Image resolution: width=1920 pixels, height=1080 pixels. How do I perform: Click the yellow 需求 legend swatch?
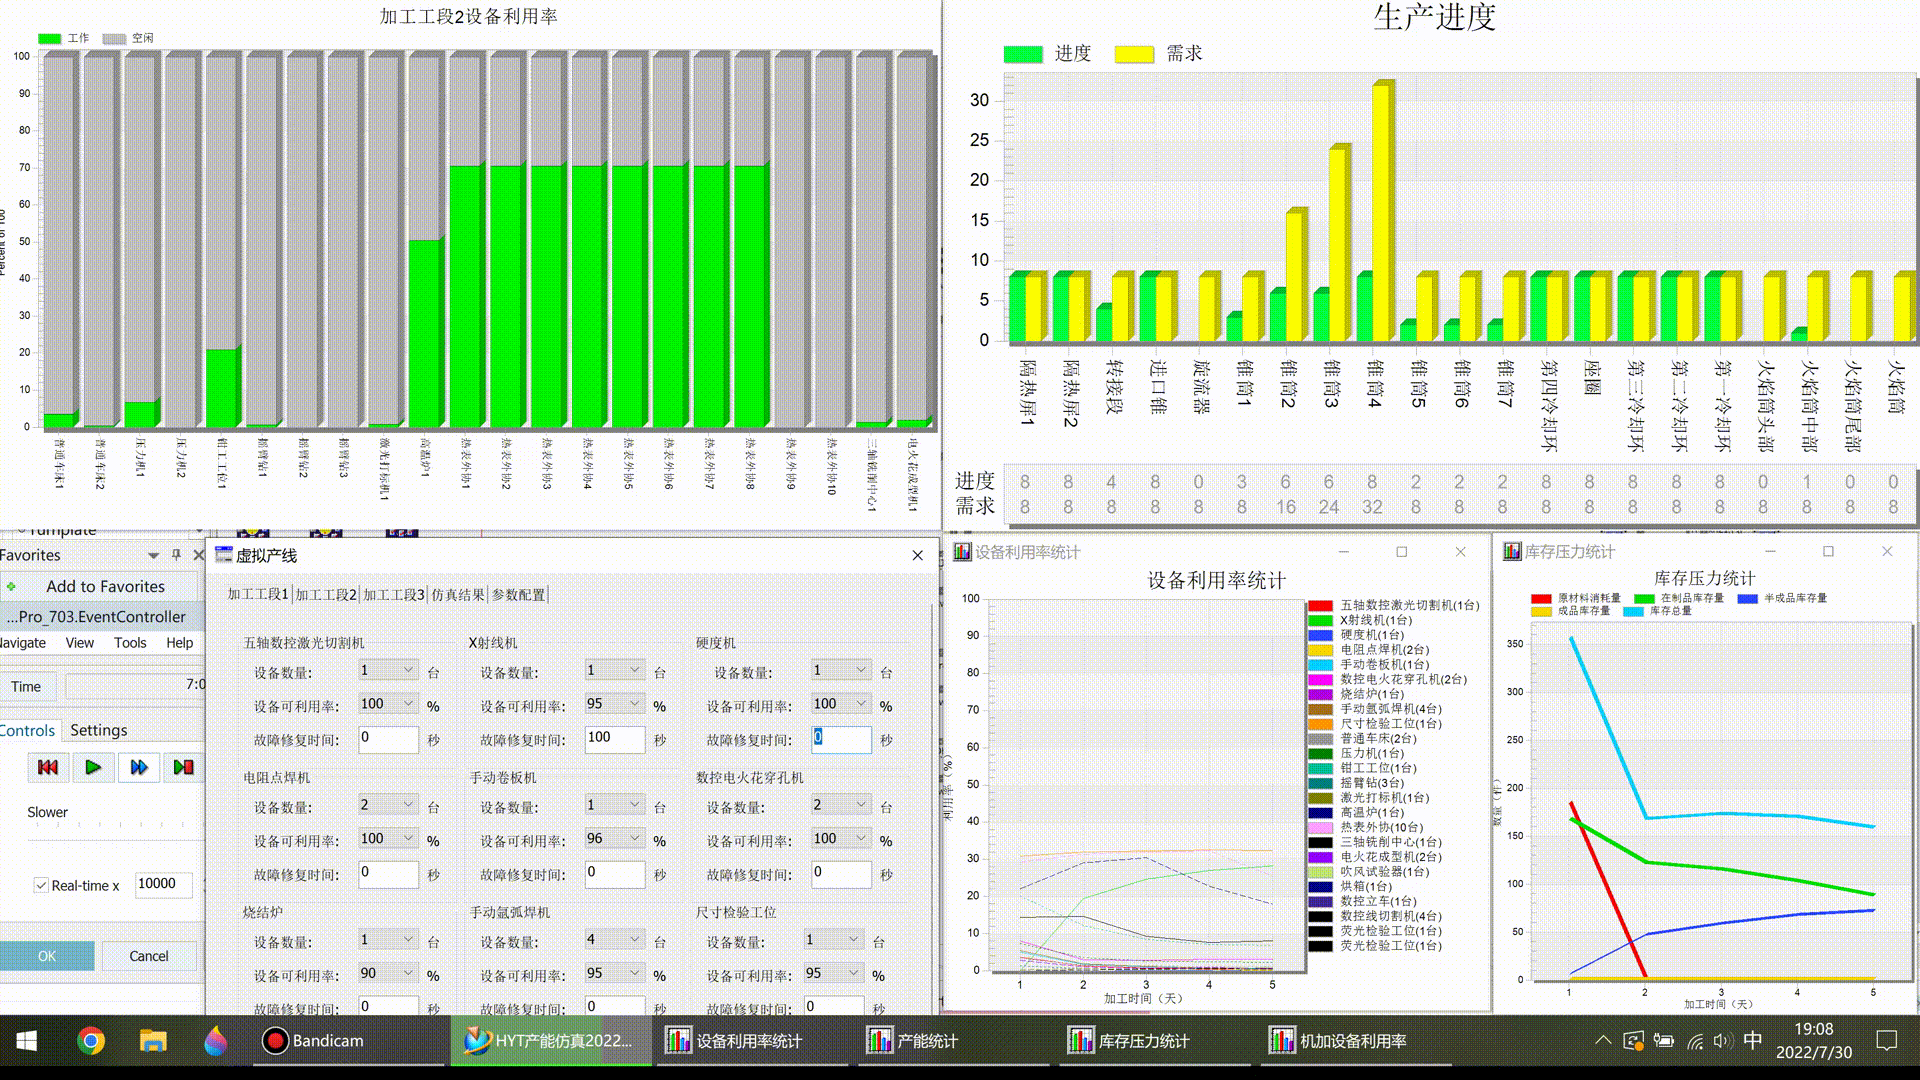coord(1134,54)
